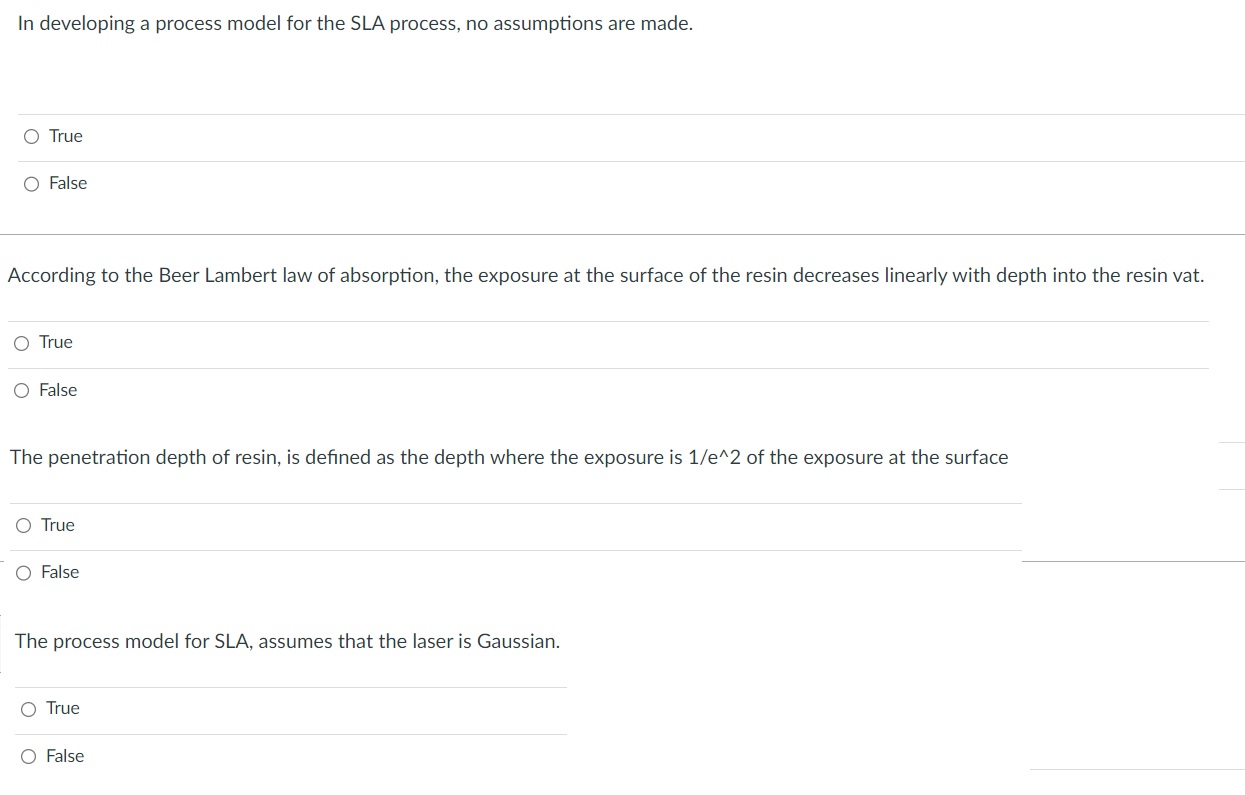
Task: Select False for the SLA no assumptions question
Action: pyautogui.click(x=31, y=183)
